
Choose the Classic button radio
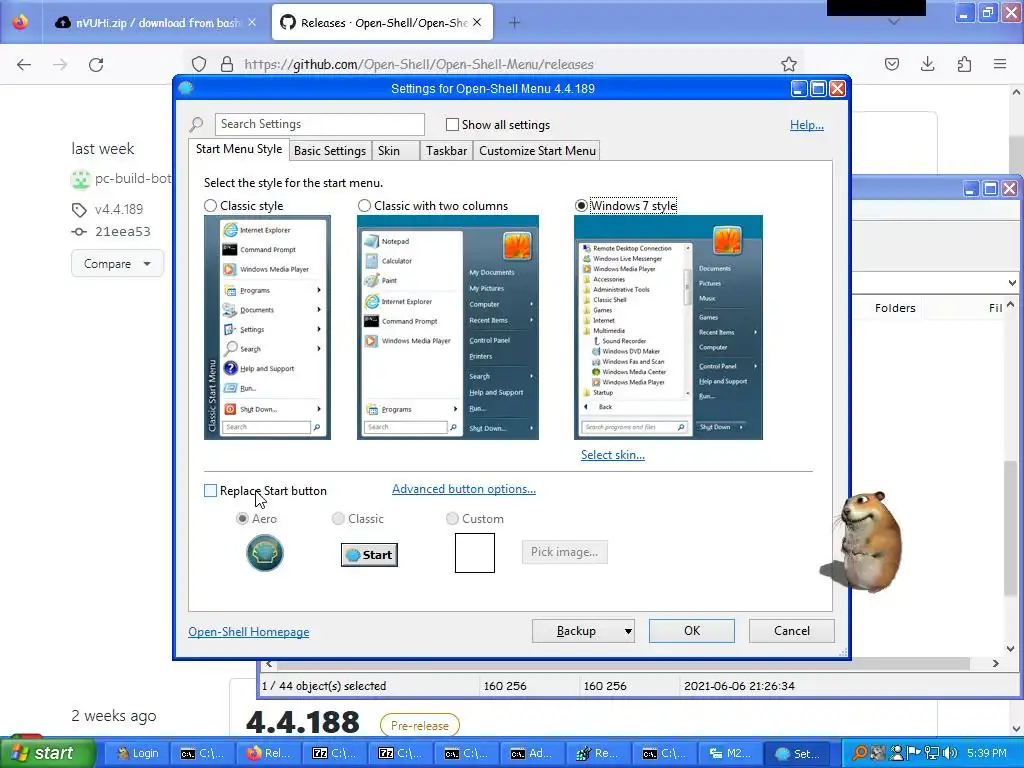pyautogui.click(x=338, y=519)
